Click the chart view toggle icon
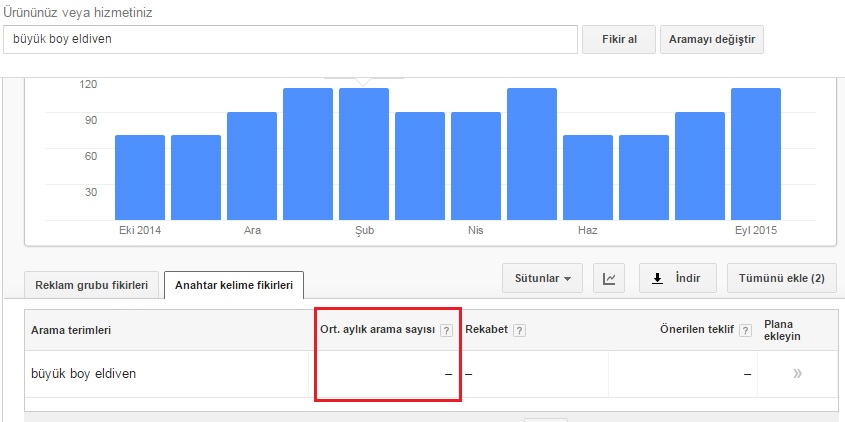The width and height of the screenshot is (845, 422). point(610,279)
